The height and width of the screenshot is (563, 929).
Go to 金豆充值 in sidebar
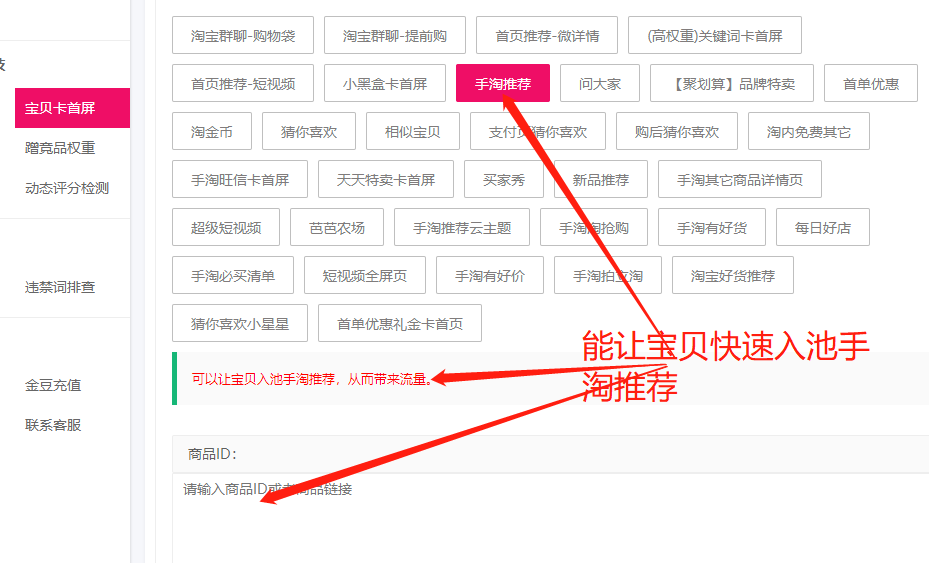pyautogui.click(x=53, y=385)
